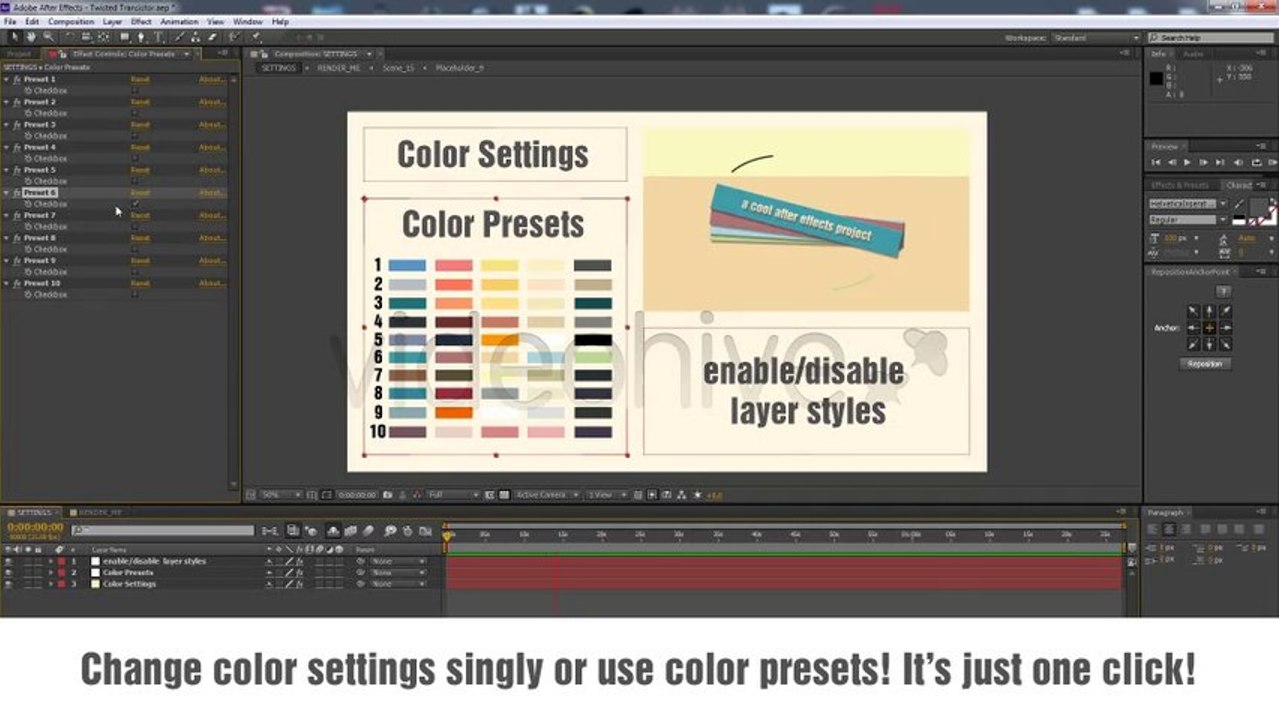Select the Rectangle shape tool

click(124, 37)
